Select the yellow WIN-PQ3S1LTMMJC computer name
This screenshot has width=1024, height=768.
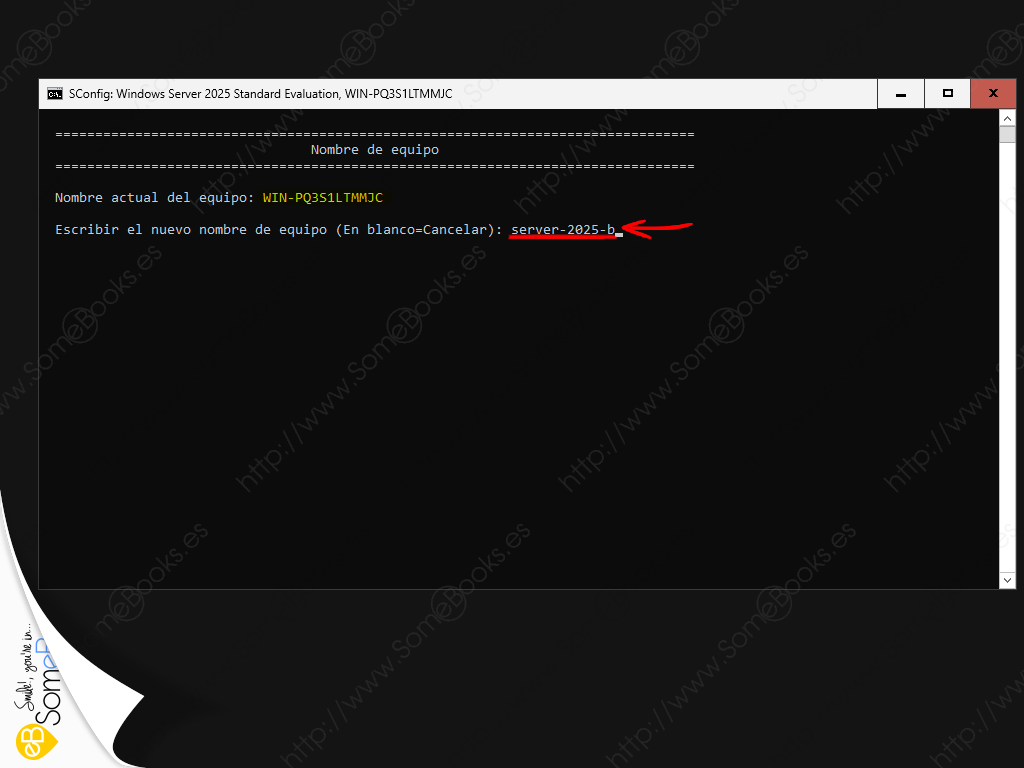[322, 198]
